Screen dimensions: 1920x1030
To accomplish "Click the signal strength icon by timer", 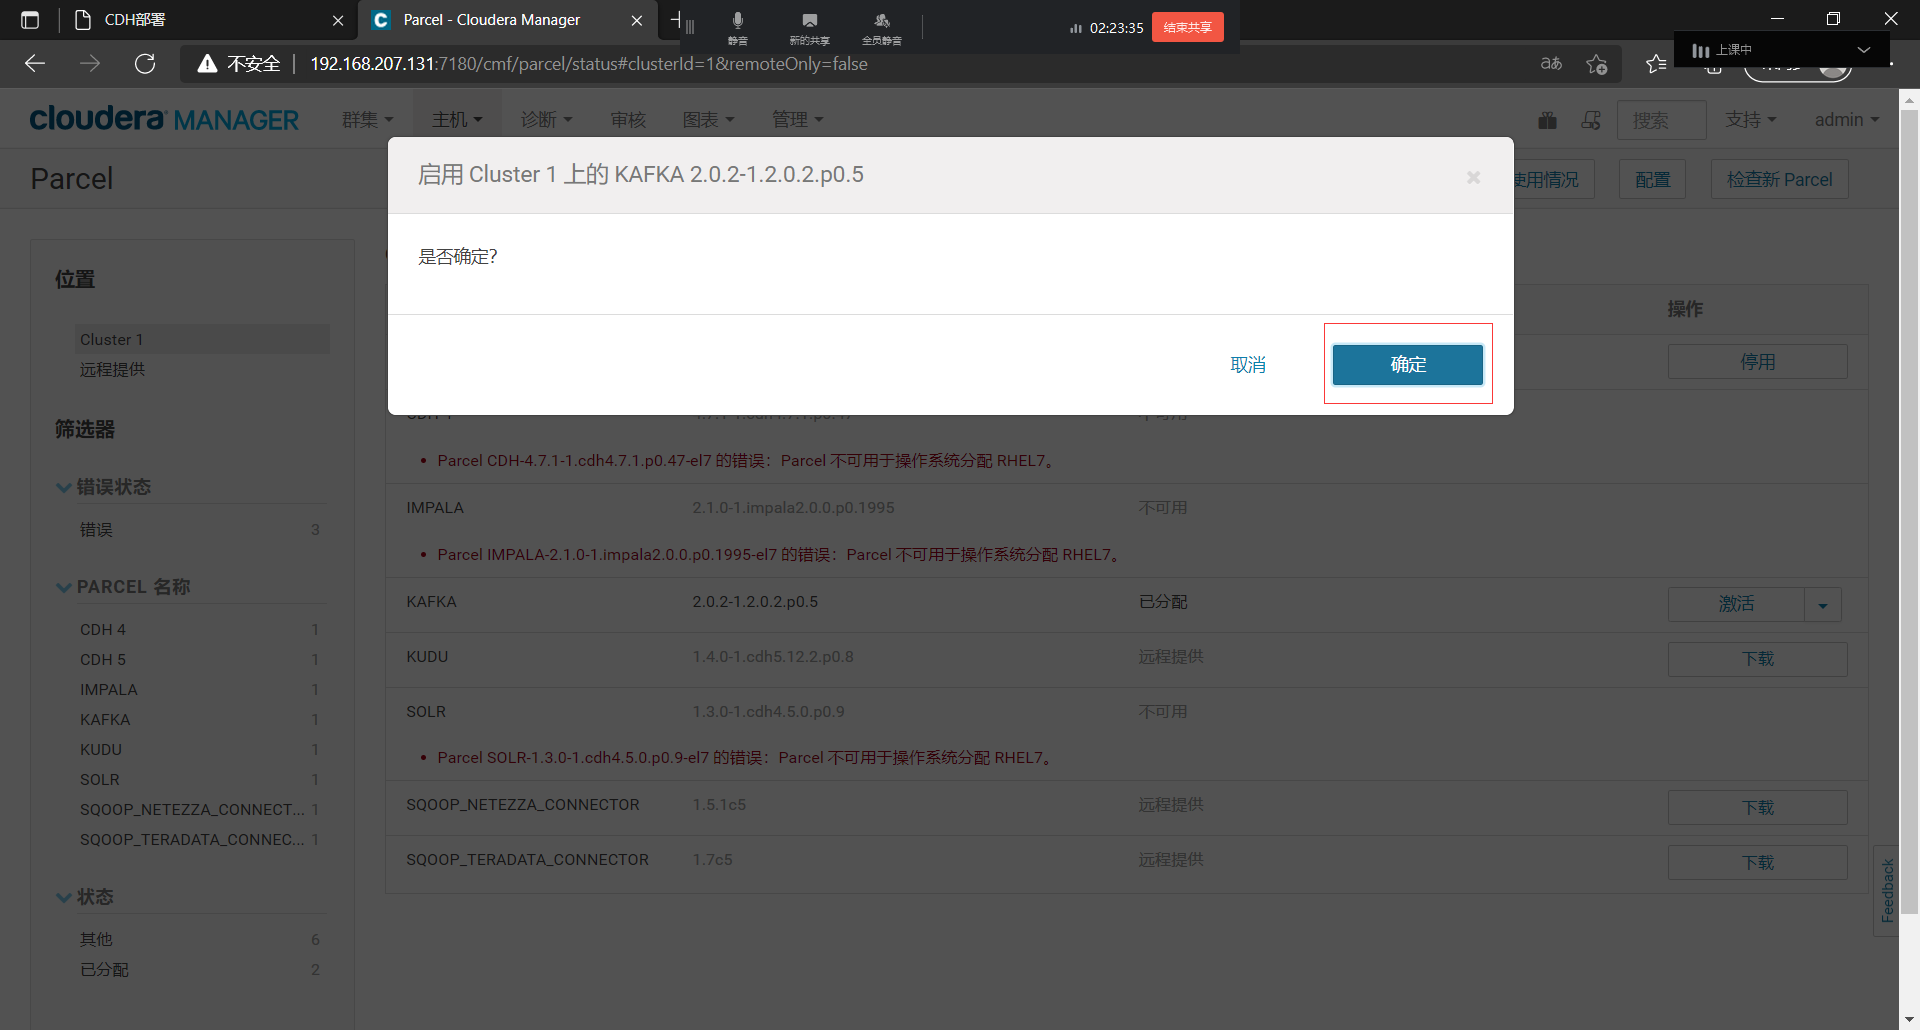I will pyautogui.click(x=1076, y=28).
